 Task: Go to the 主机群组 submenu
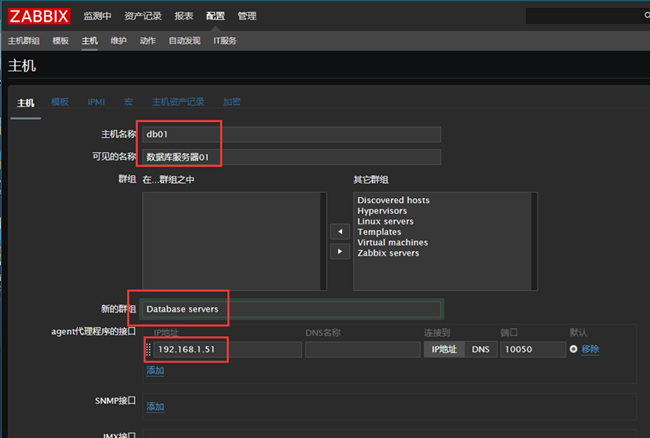pos(24,41)
